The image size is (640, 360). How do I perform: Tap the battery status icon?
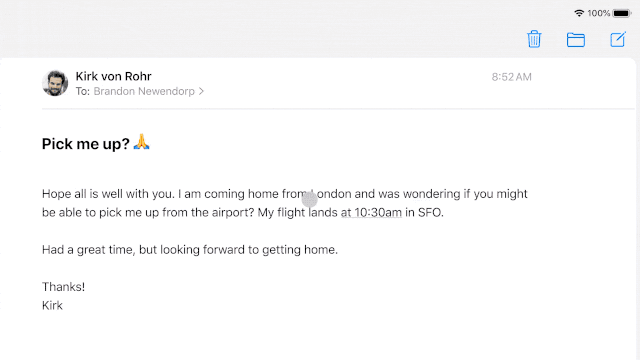point(622,13)
